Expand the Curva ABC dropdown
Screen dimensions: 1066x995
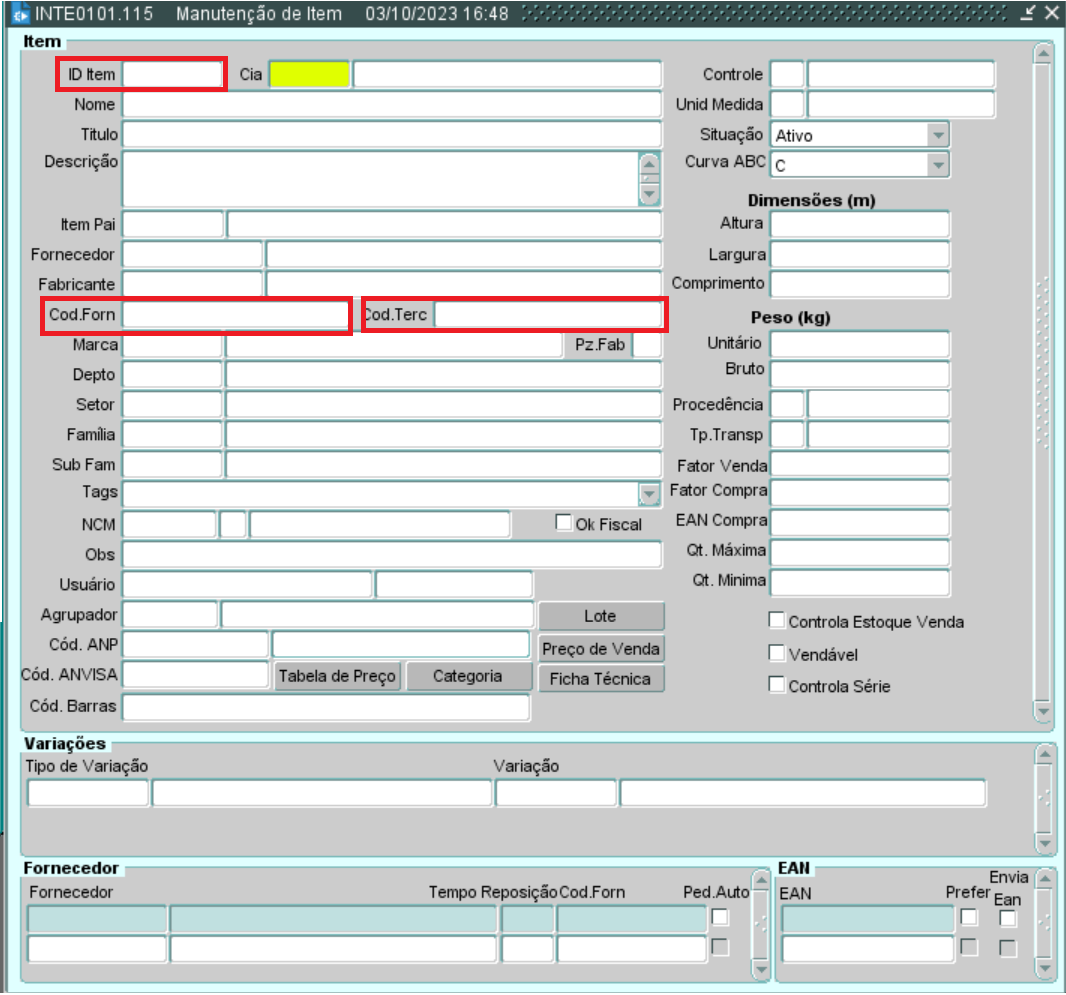click(x=937, y=165)
